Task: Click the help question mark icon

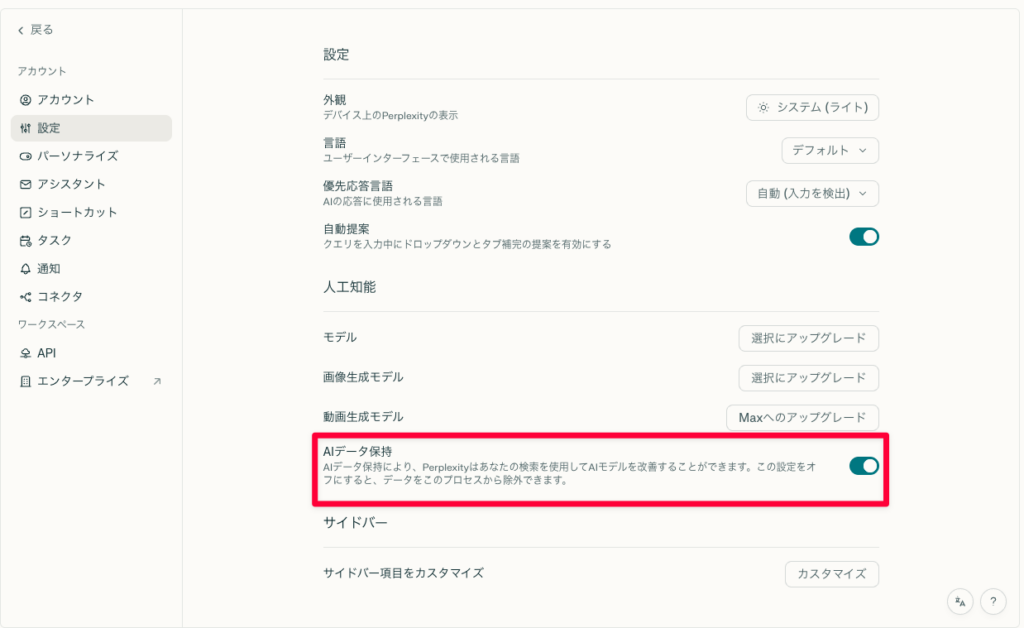Action: tap(992, 601)
